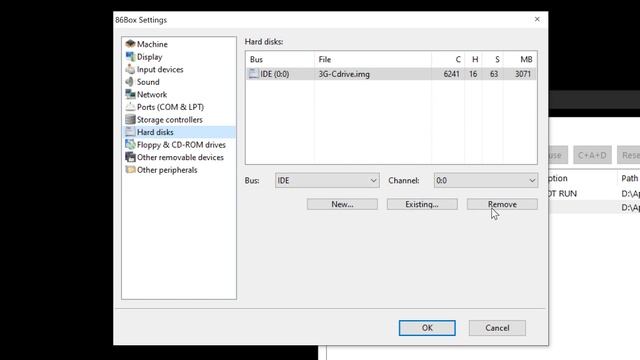Screen dimensions: 640x360
Task: Select Other peripherals label
Action: pyautogui.click(x=167, y=170)
